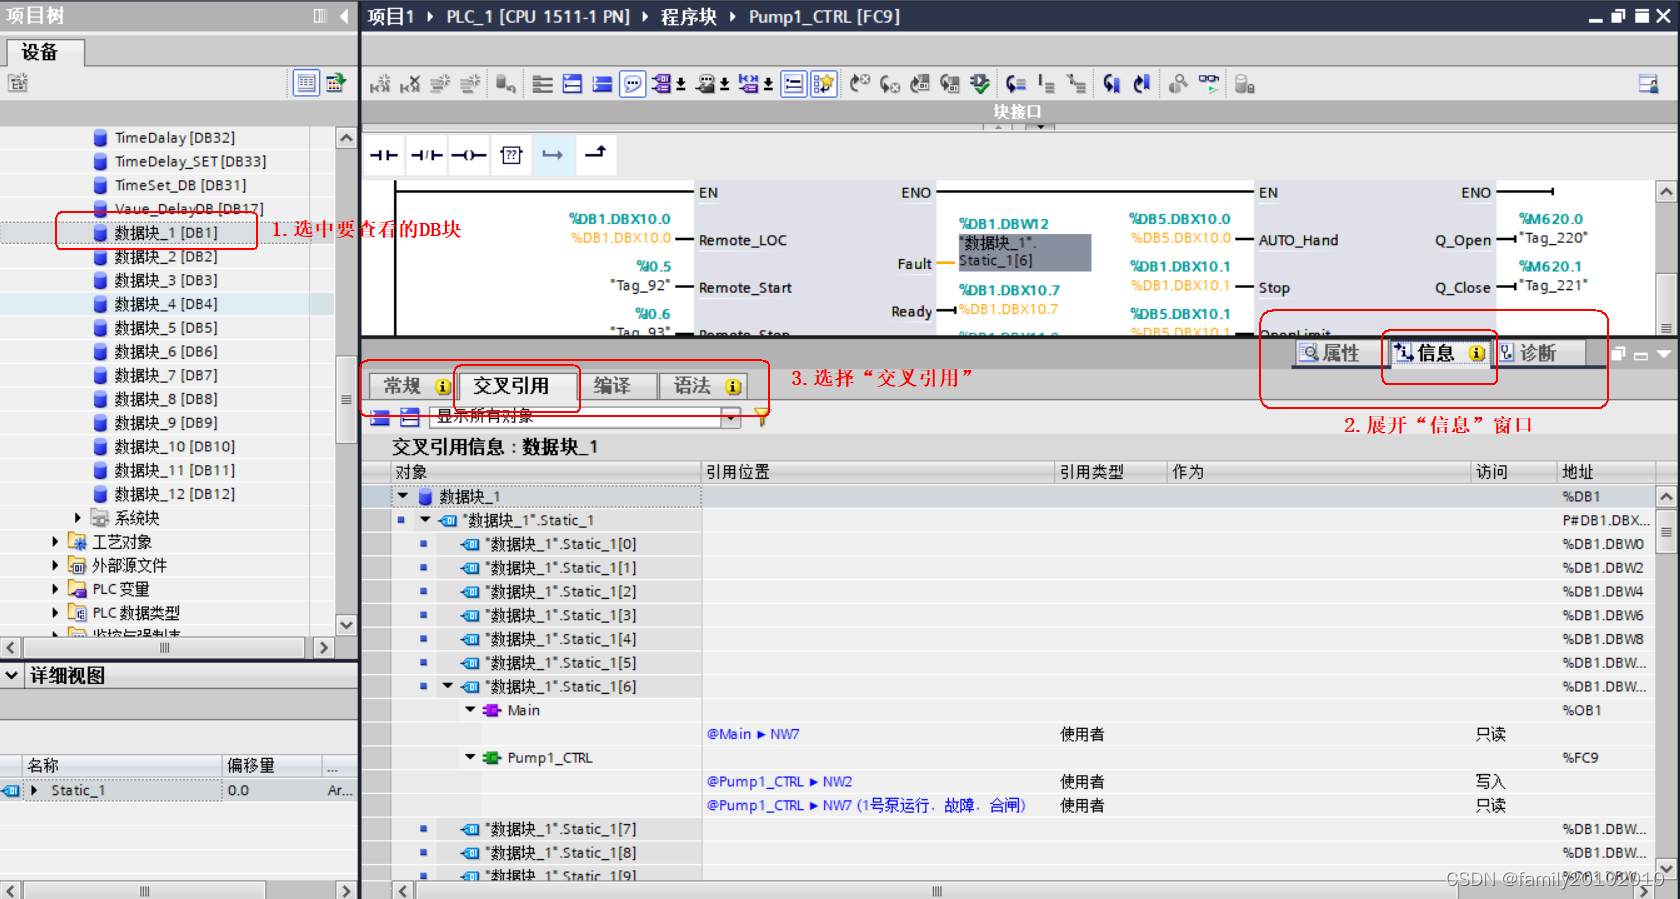Image resolution: width=1680 pixels, height=899 pixels.
Task: Open the 显示所有对象 filter dropdown
Action: pos(731,417)
